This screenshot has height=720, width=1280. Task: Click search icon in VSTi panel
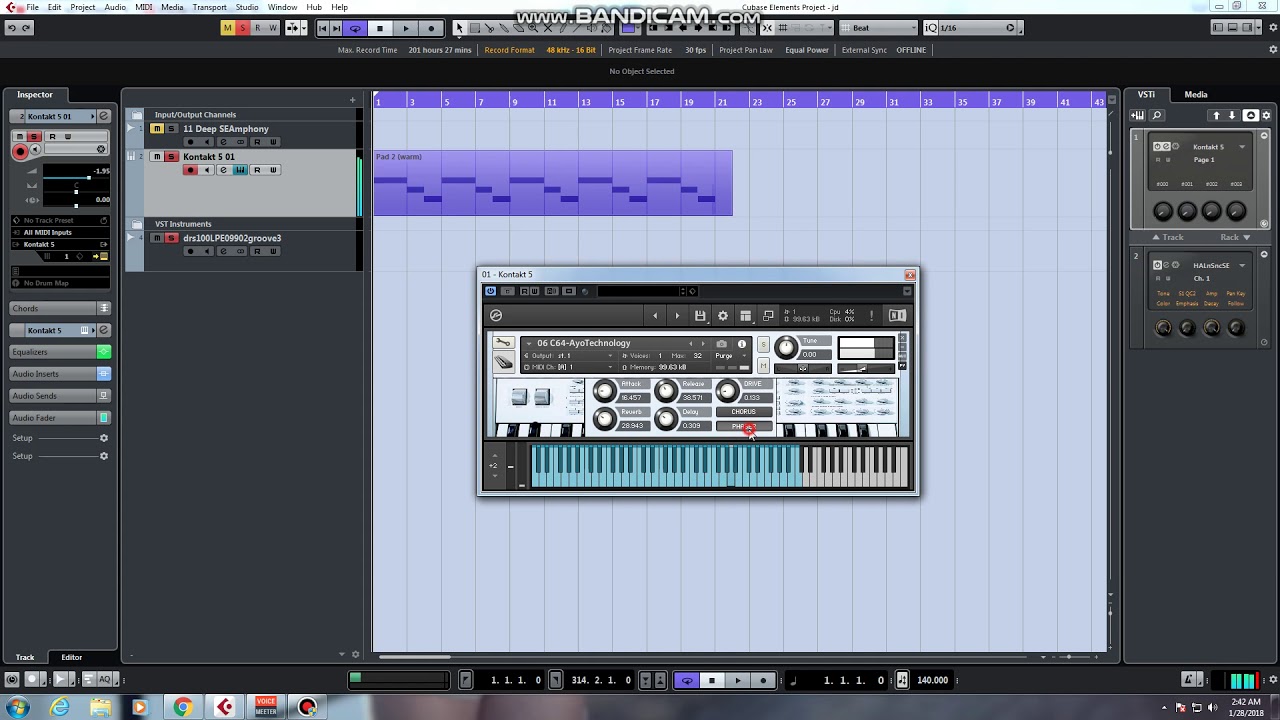[x=1157, y=116]
